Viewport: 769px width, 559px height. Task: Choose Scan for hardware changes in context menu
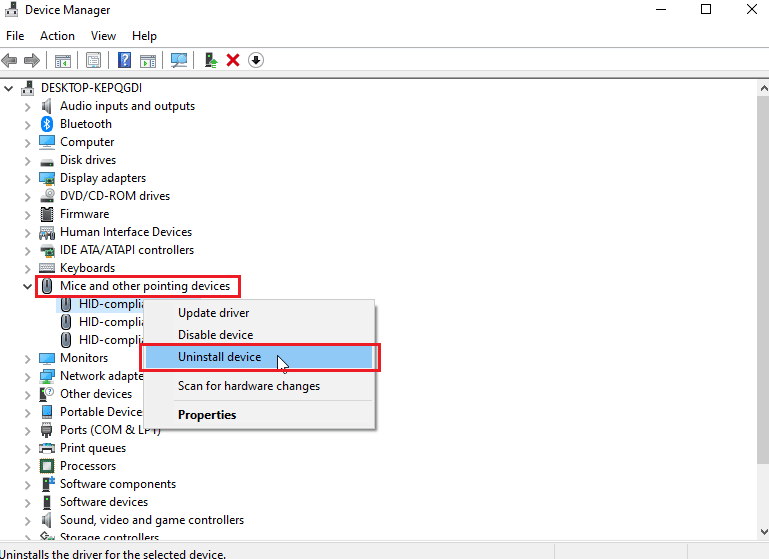pyautogui.click(x=259, y=386)
